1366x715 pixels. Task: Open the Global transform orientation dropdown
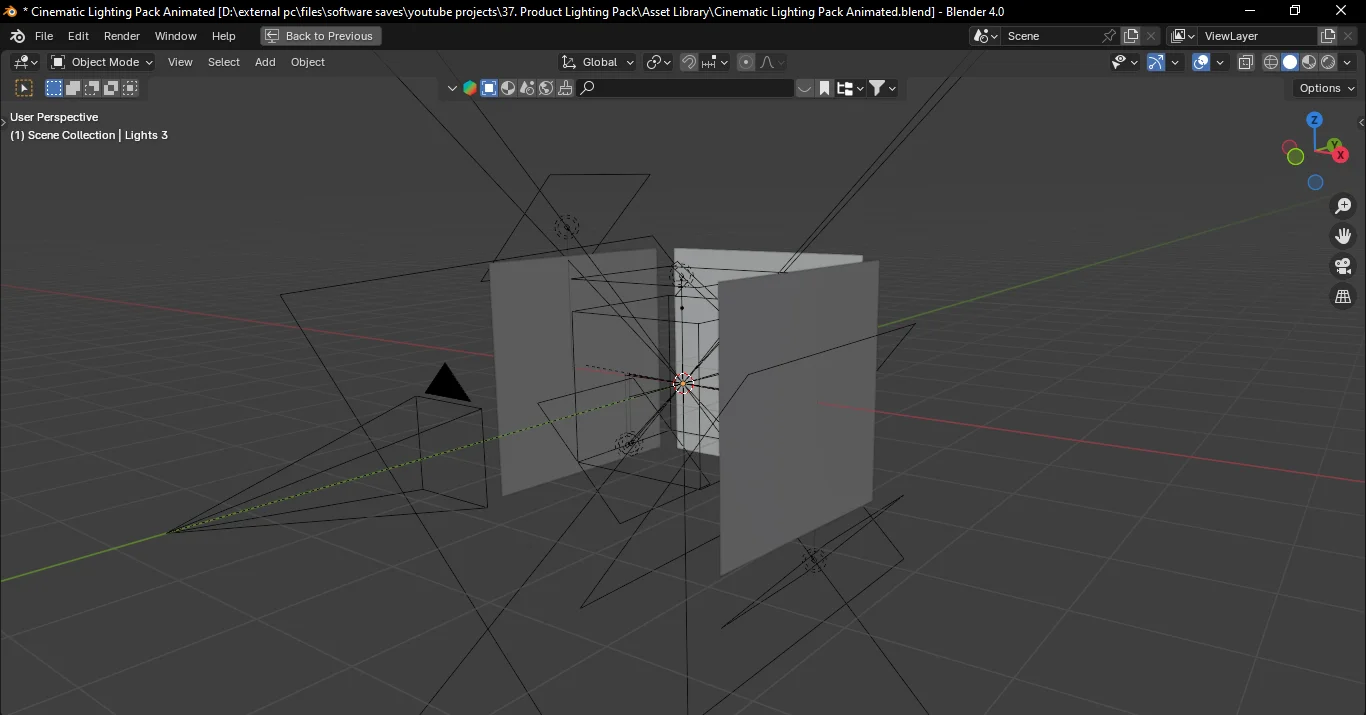tap(597, 61)
